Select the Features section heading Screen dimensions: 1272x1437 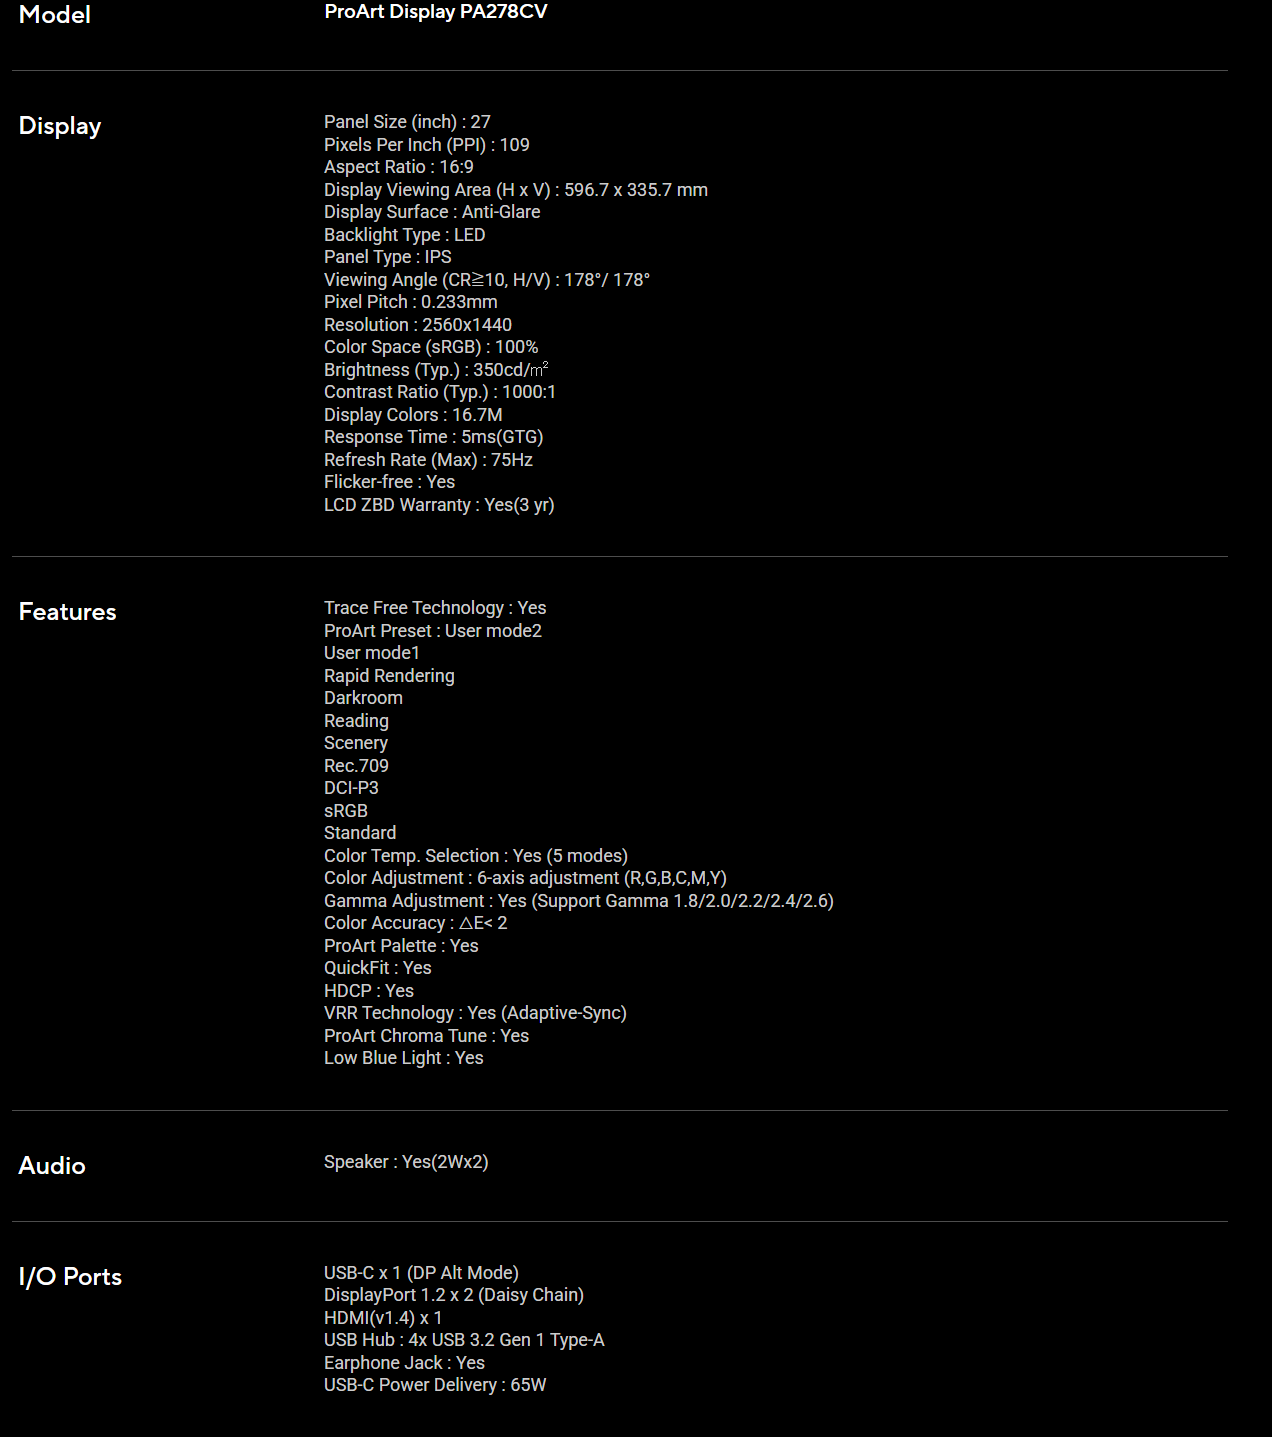67,611
